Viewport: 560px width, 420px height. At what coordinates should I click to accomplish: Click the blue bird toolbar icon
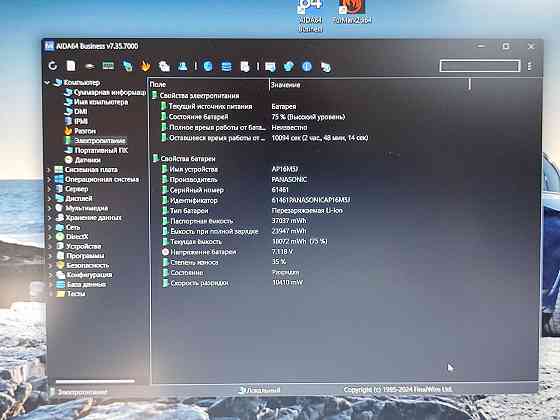click(289, 66)
